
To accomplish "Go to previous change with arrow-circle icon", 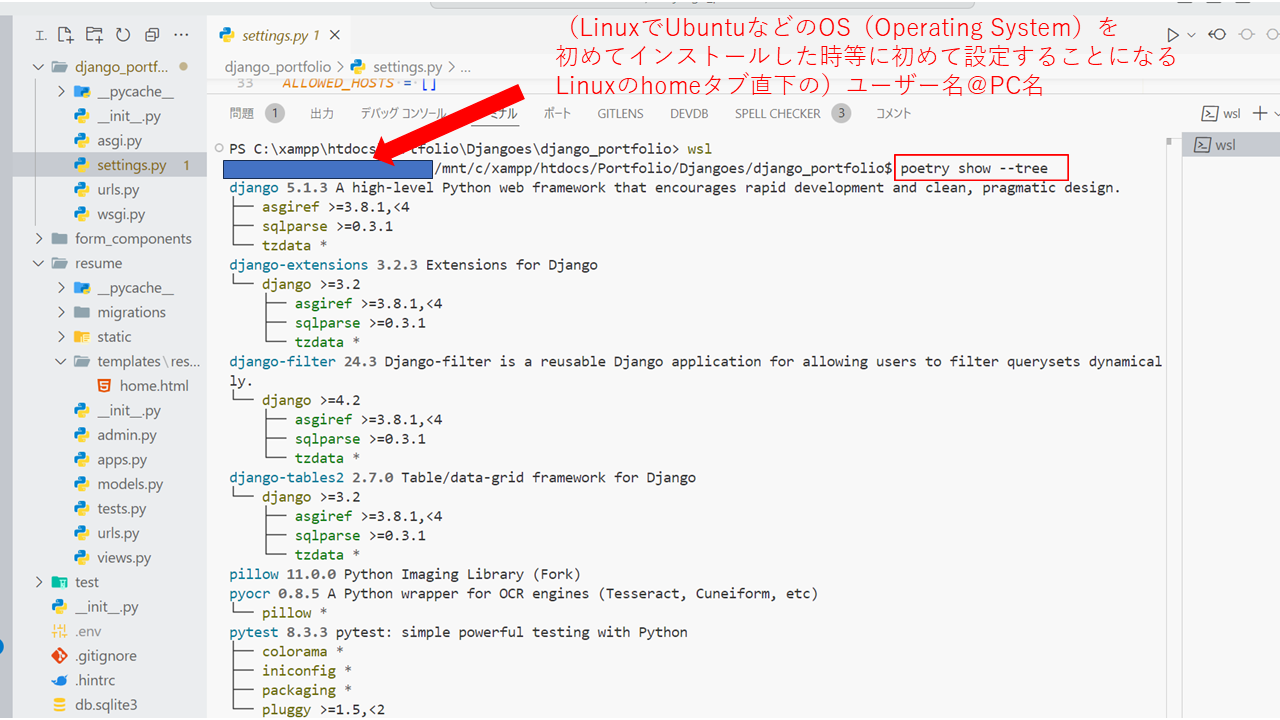I will (1217, 35).
